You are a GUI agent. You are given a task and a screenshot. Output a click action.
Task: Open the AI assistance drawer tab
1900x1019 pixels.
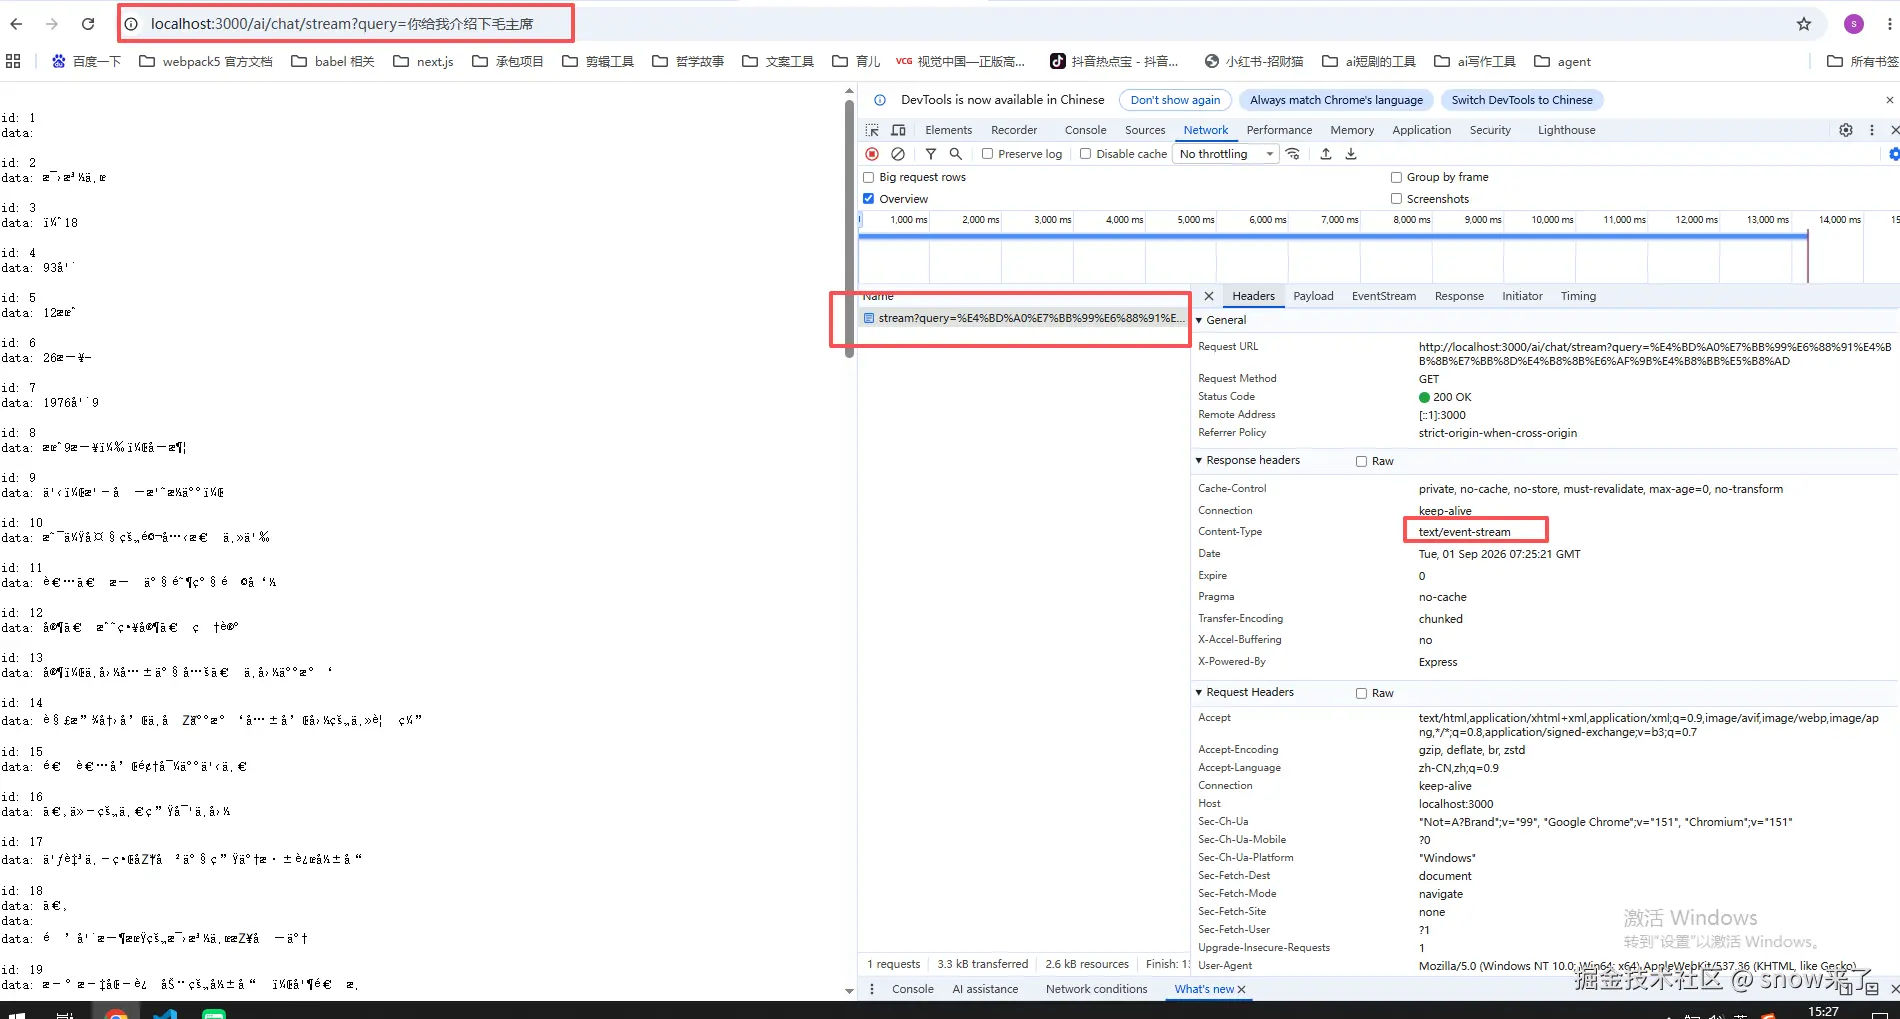click(x=985, y=989)
